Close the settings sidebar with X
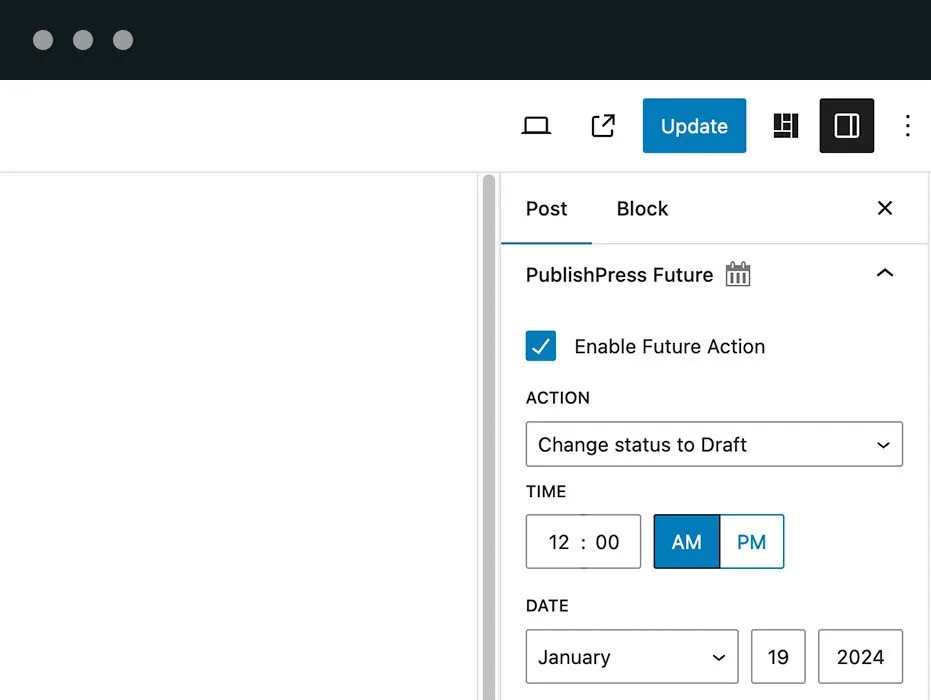 [885, 208]
